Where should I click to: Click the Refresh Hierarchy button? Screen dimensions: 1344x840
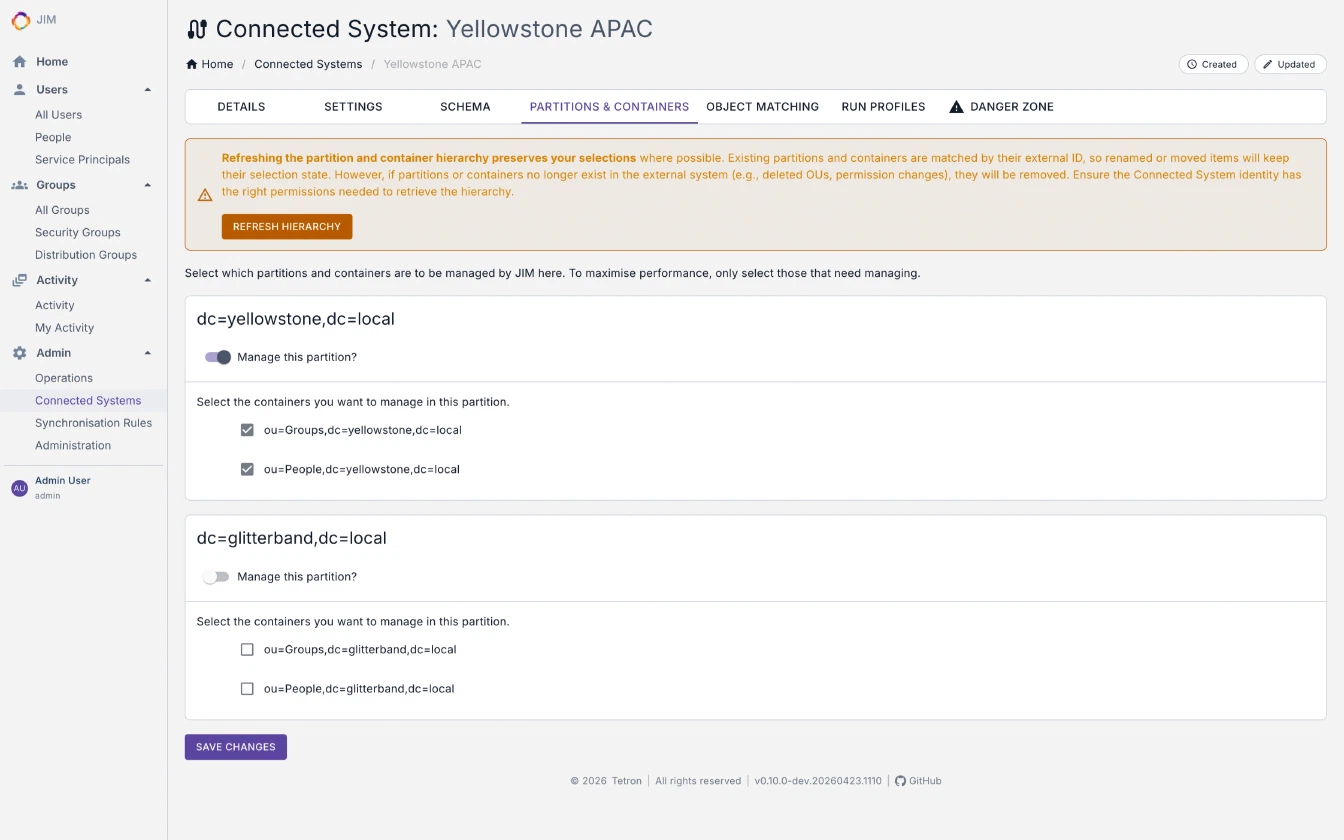[287, 226]
